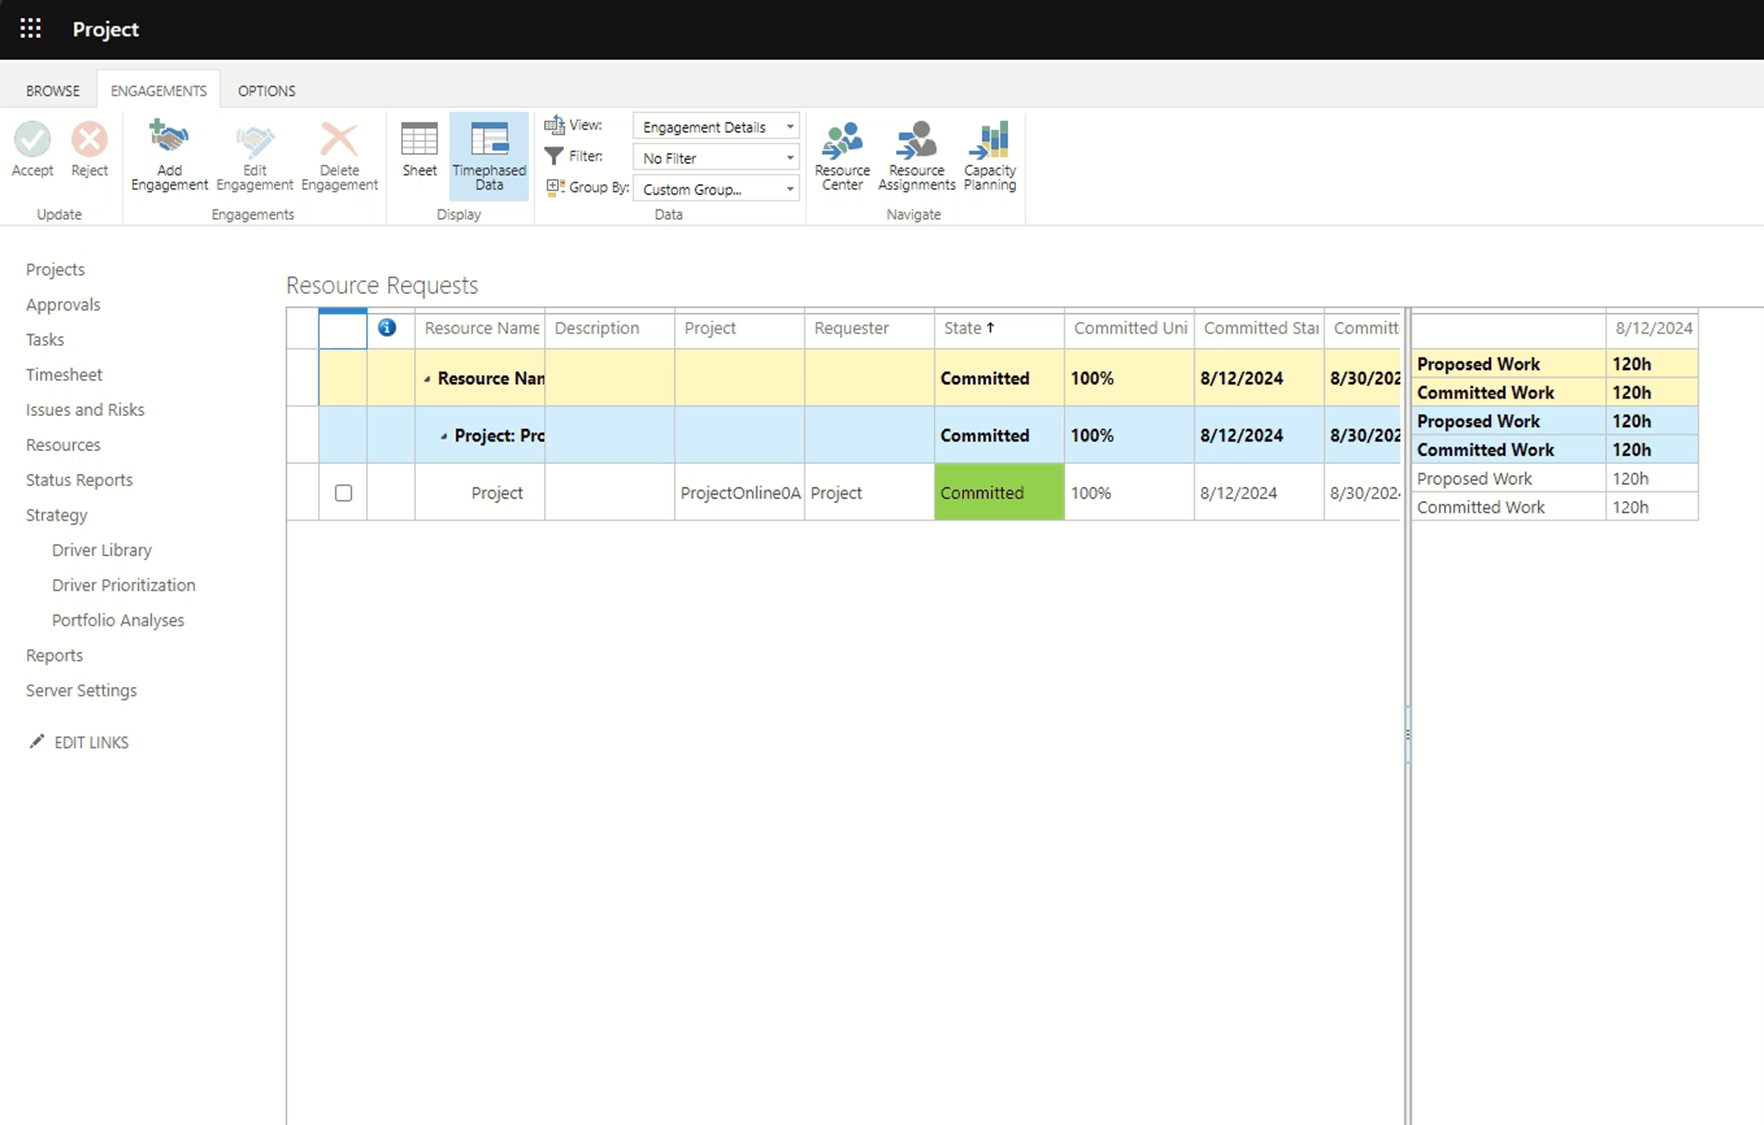Viewport: 1764px width, 1125px height.
Task: Click the 8/12/2024 timephased column header
Action: click(x=1652, y=328)
